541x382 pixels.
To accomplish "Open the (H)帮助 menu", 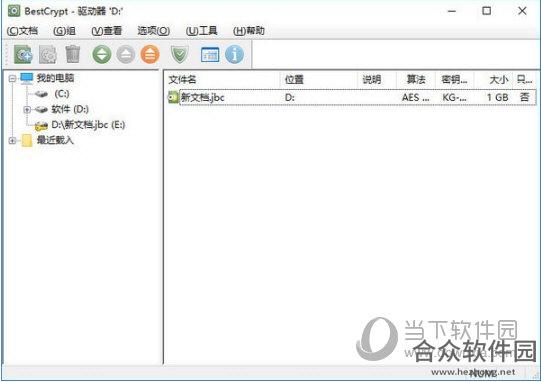I will pyautogui.click(x=249, y=31).
